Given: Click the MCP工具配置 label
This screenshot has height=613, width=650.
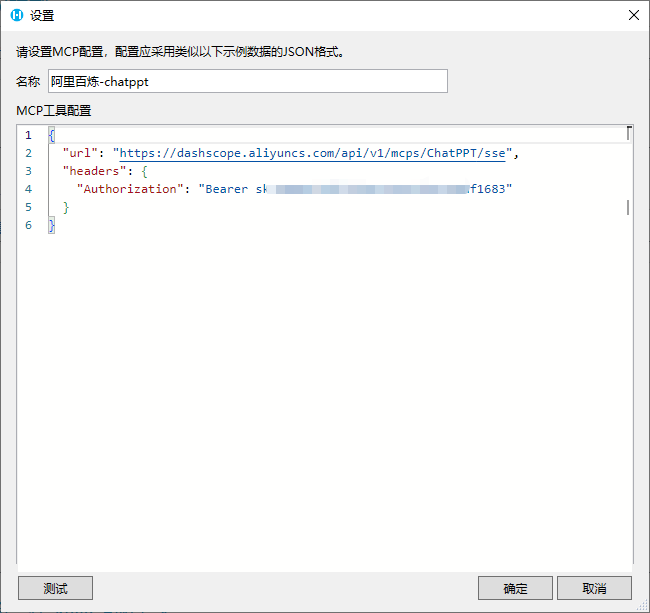Looking at the screenshot, I should (53, 111).
